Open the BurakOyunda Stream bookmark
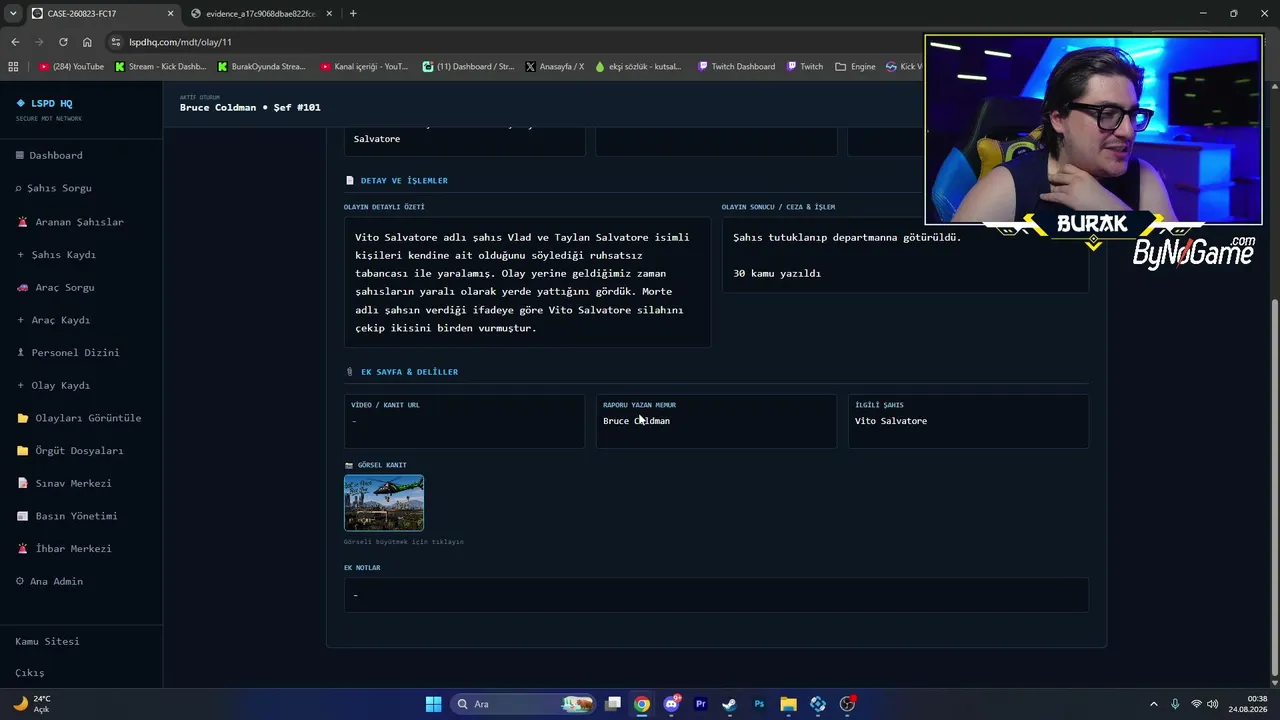The image size is (1280, 720). click(x=262, y=67)
